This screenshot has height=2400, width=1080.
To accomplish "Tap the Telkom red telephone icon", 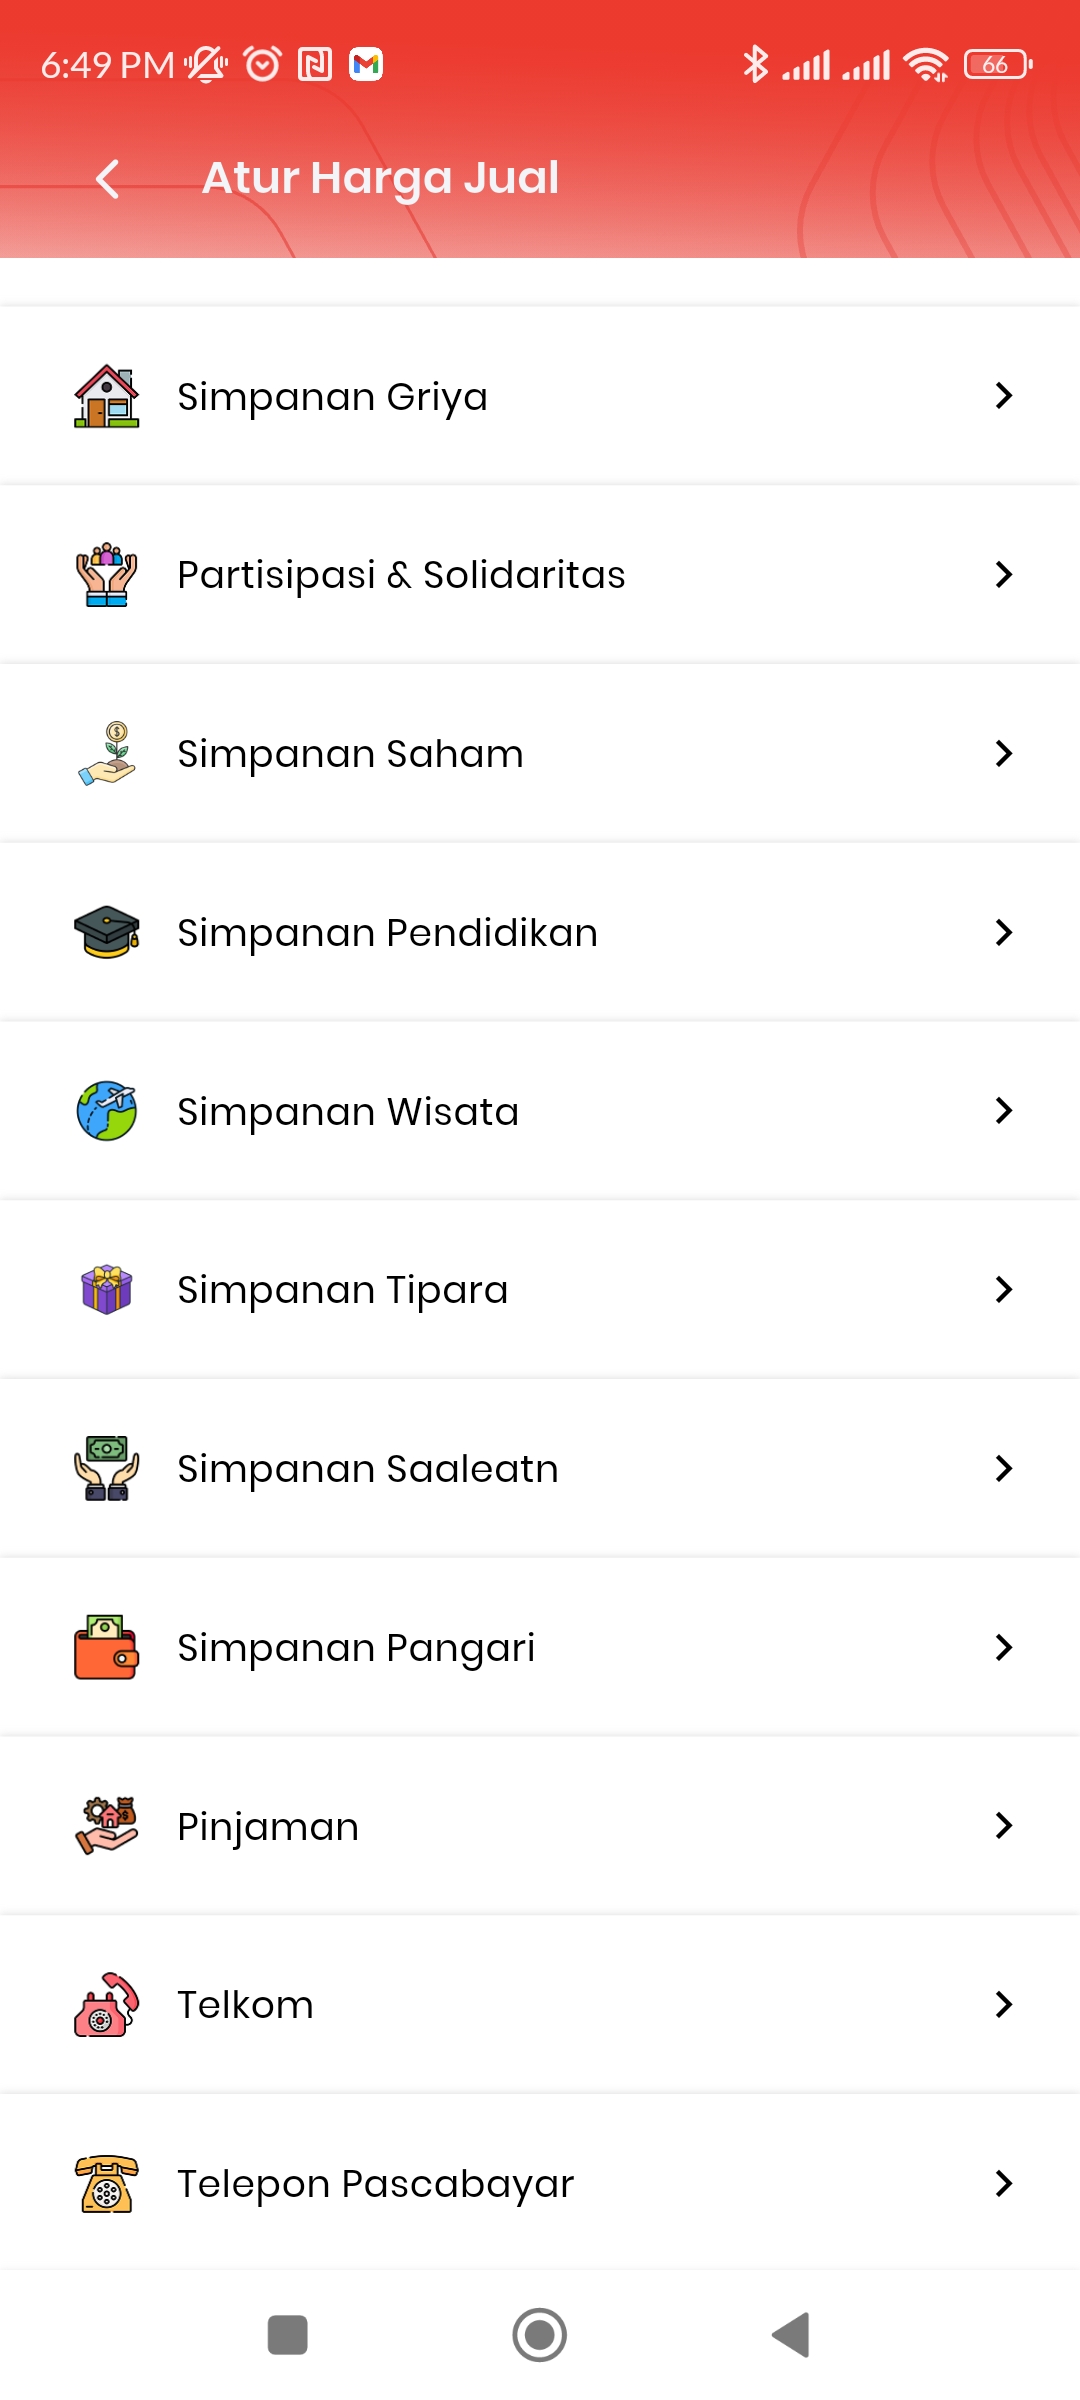I will (x=107, y=2004).
